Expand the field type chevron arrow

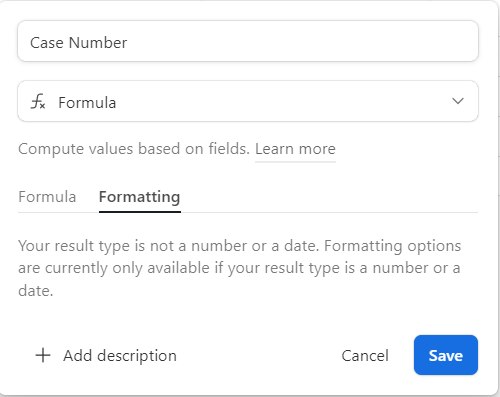click(x=458, y=101)
